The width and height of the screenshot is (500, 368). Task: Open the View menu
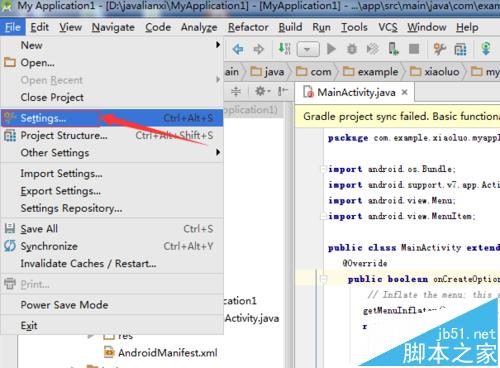(x=71, y=27)
